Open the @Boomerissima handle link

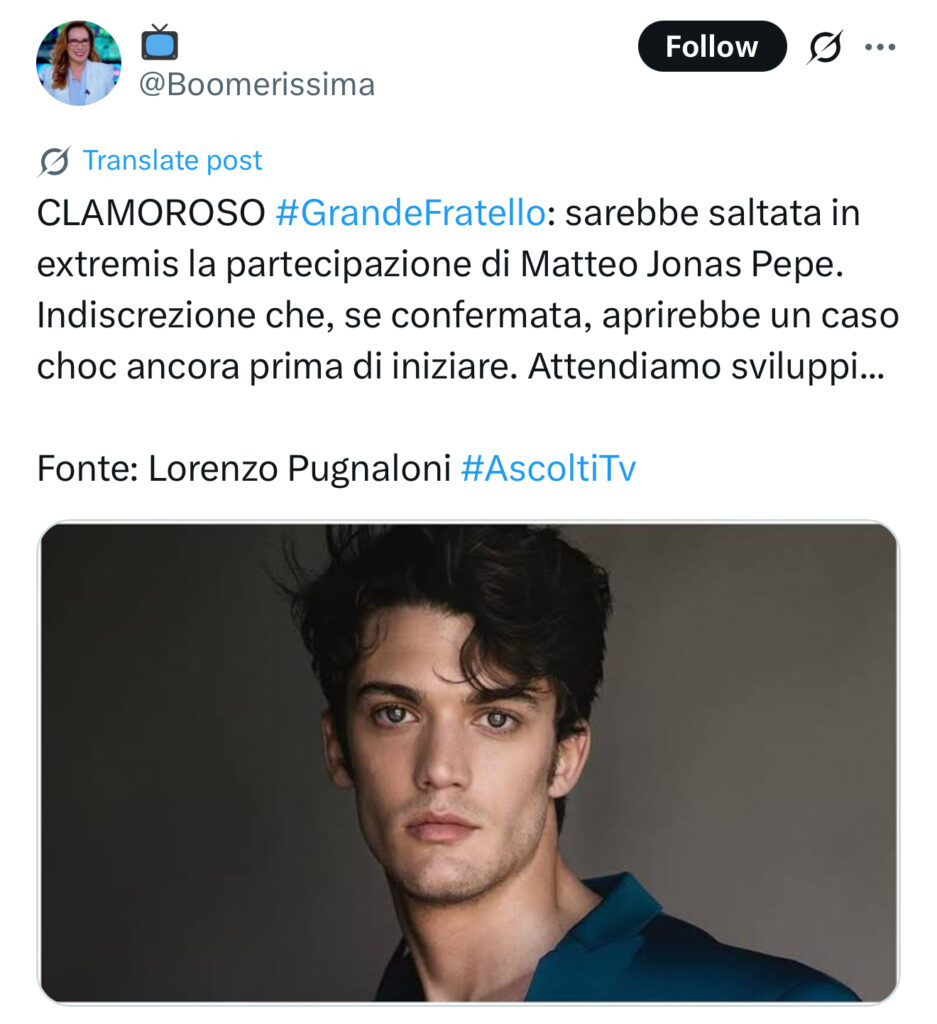(x=256, y=85)
